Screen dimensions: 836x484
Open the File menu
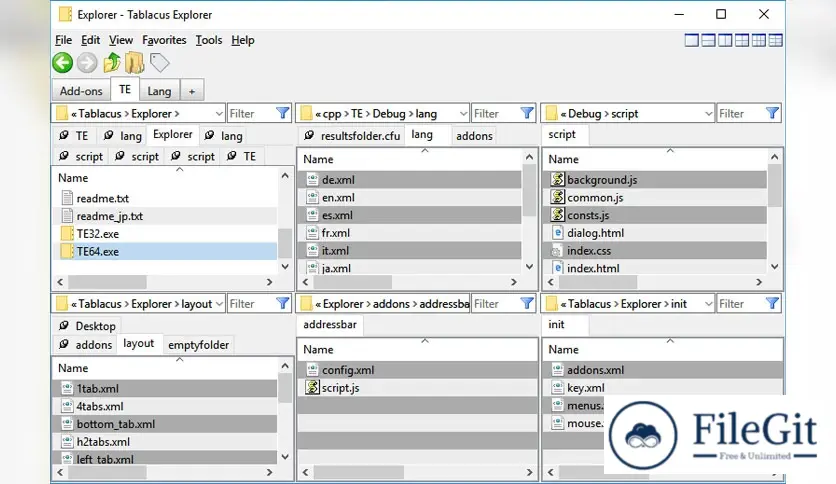(63, 40)
